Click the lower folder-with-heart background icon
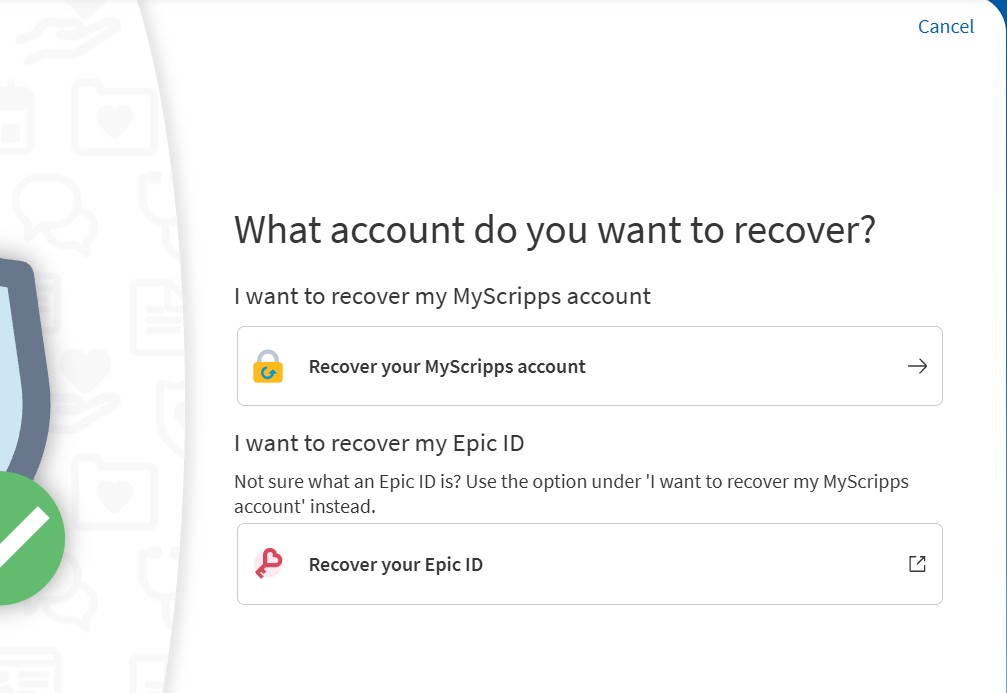Image resolution: width=1007 pixels, height=693 pixels. (x=114, y=493)
